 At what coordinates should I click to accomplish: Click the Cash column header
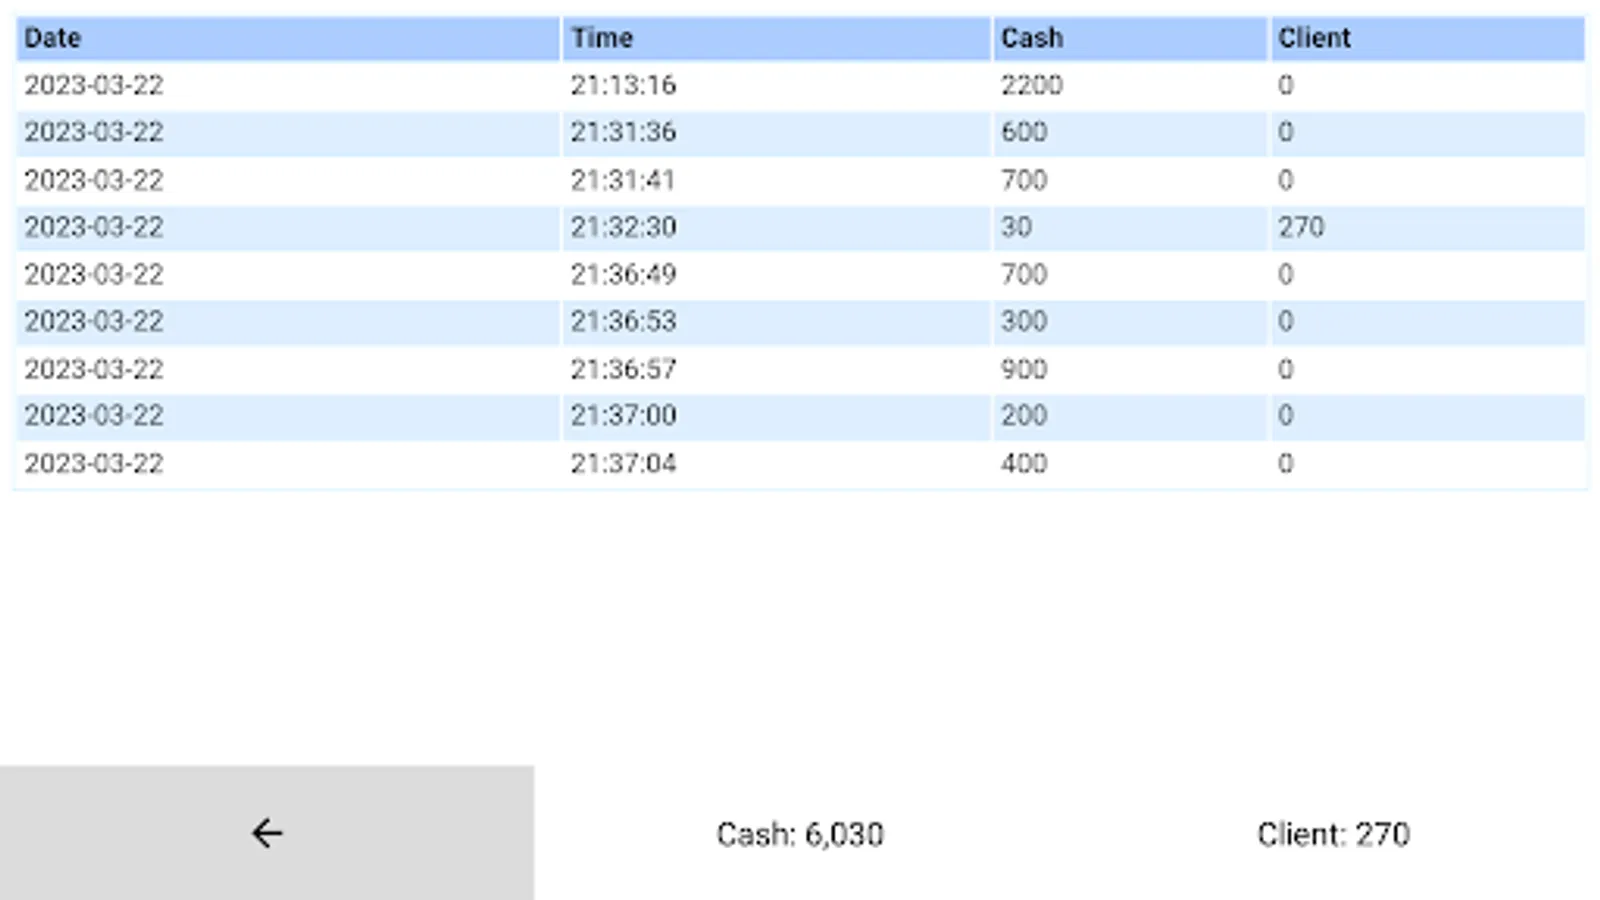(x=1032, y=38)
